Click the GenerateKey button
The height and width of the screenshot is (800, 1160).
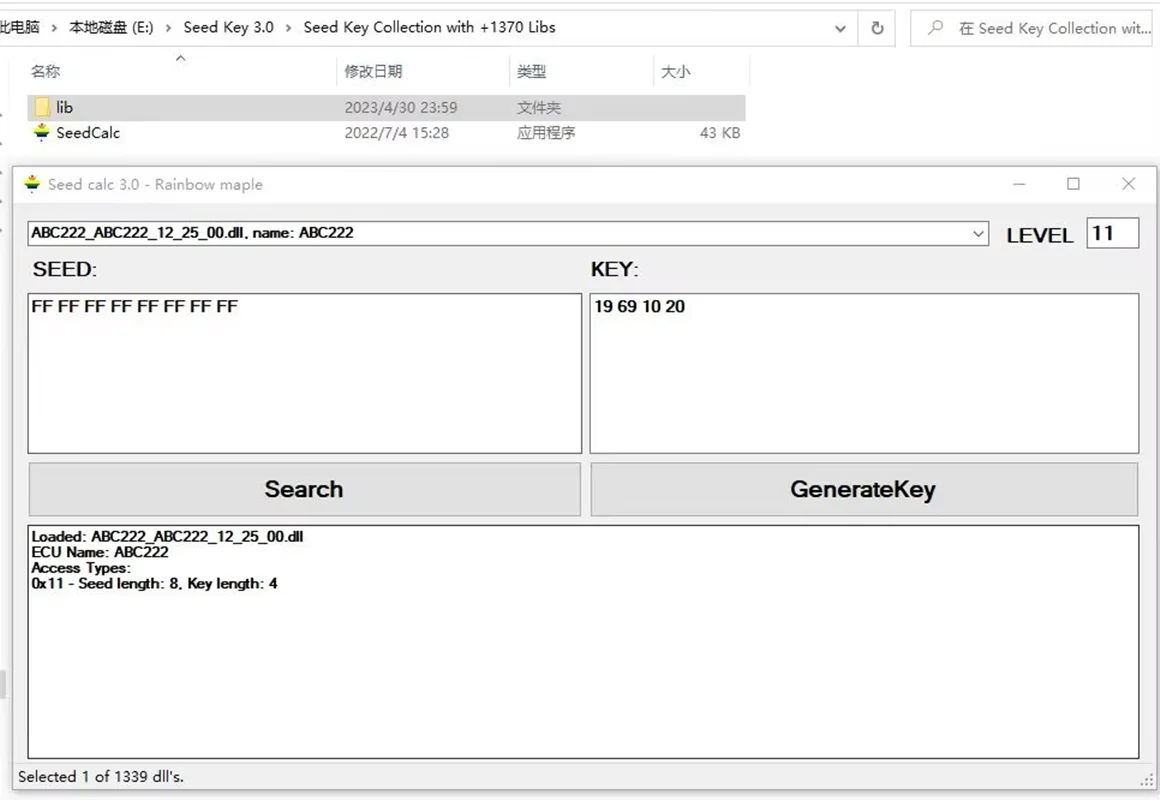[863, 489]
